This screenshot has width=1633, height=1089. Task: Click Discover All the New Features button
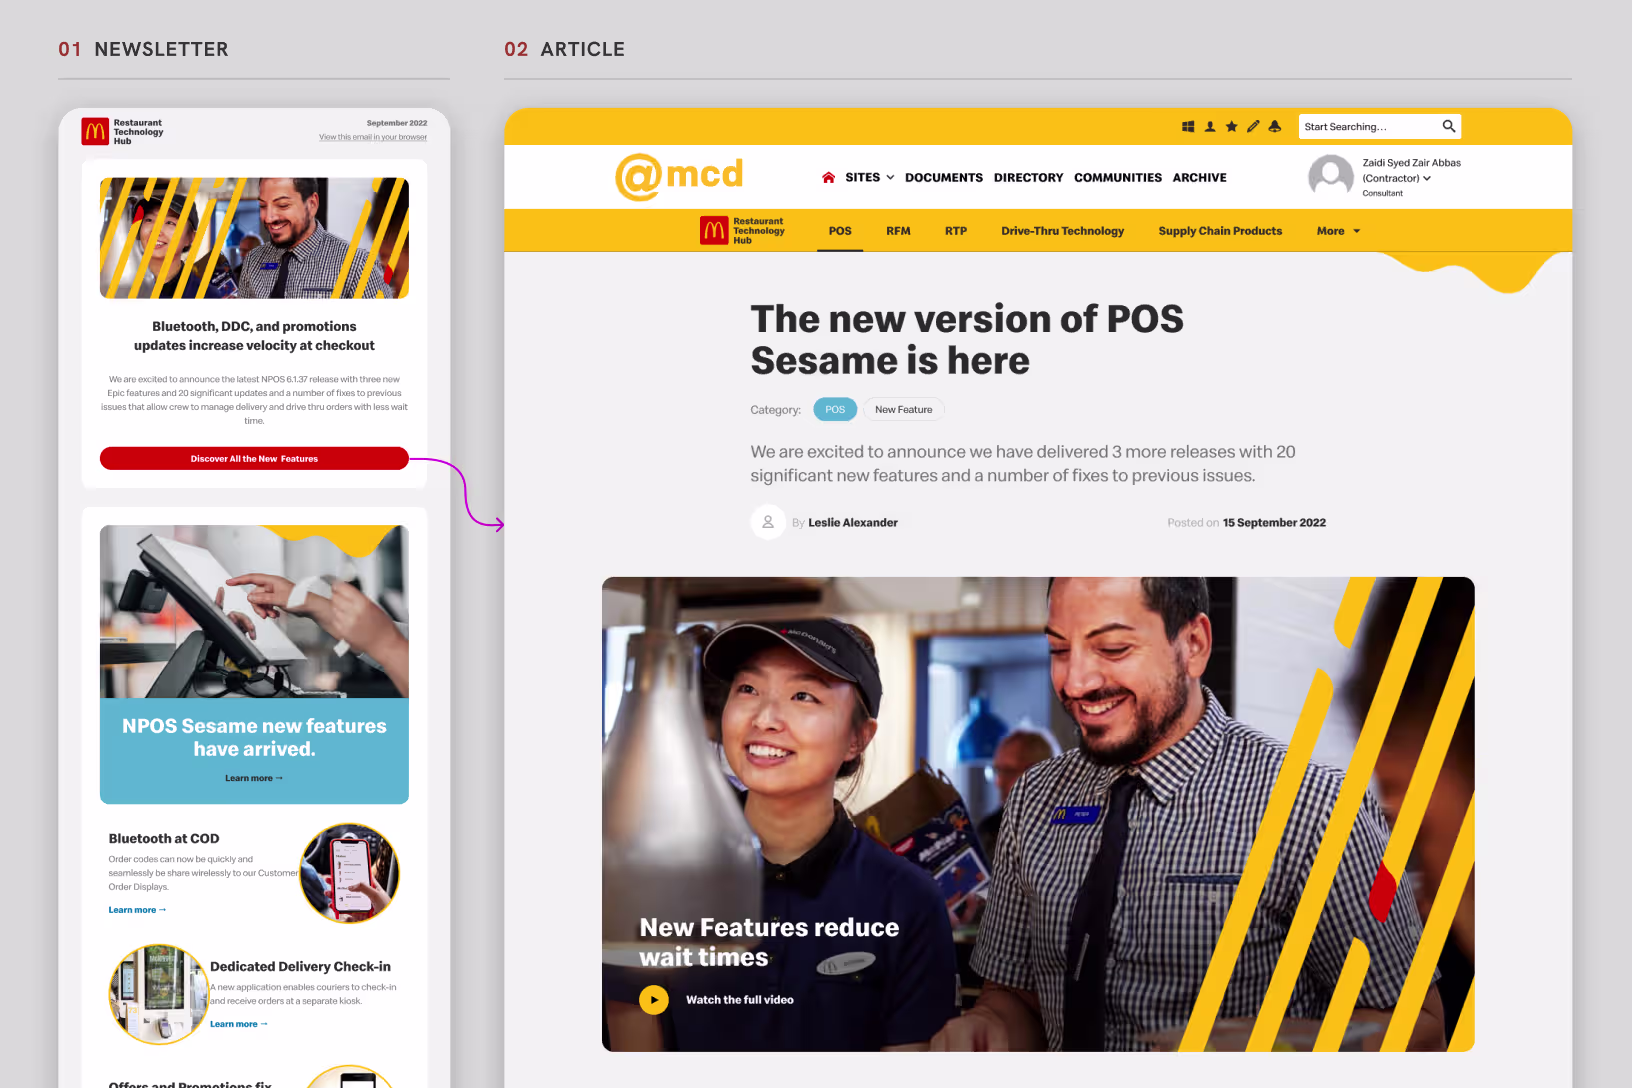click(x=254, y=459)
